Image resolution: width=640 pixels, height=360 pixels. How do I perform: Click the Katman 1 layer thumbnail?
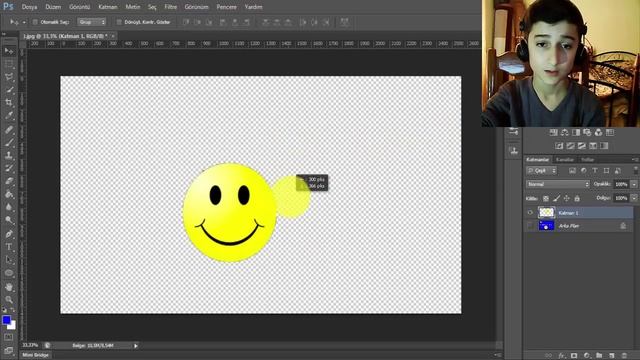[x=546, y=213]
